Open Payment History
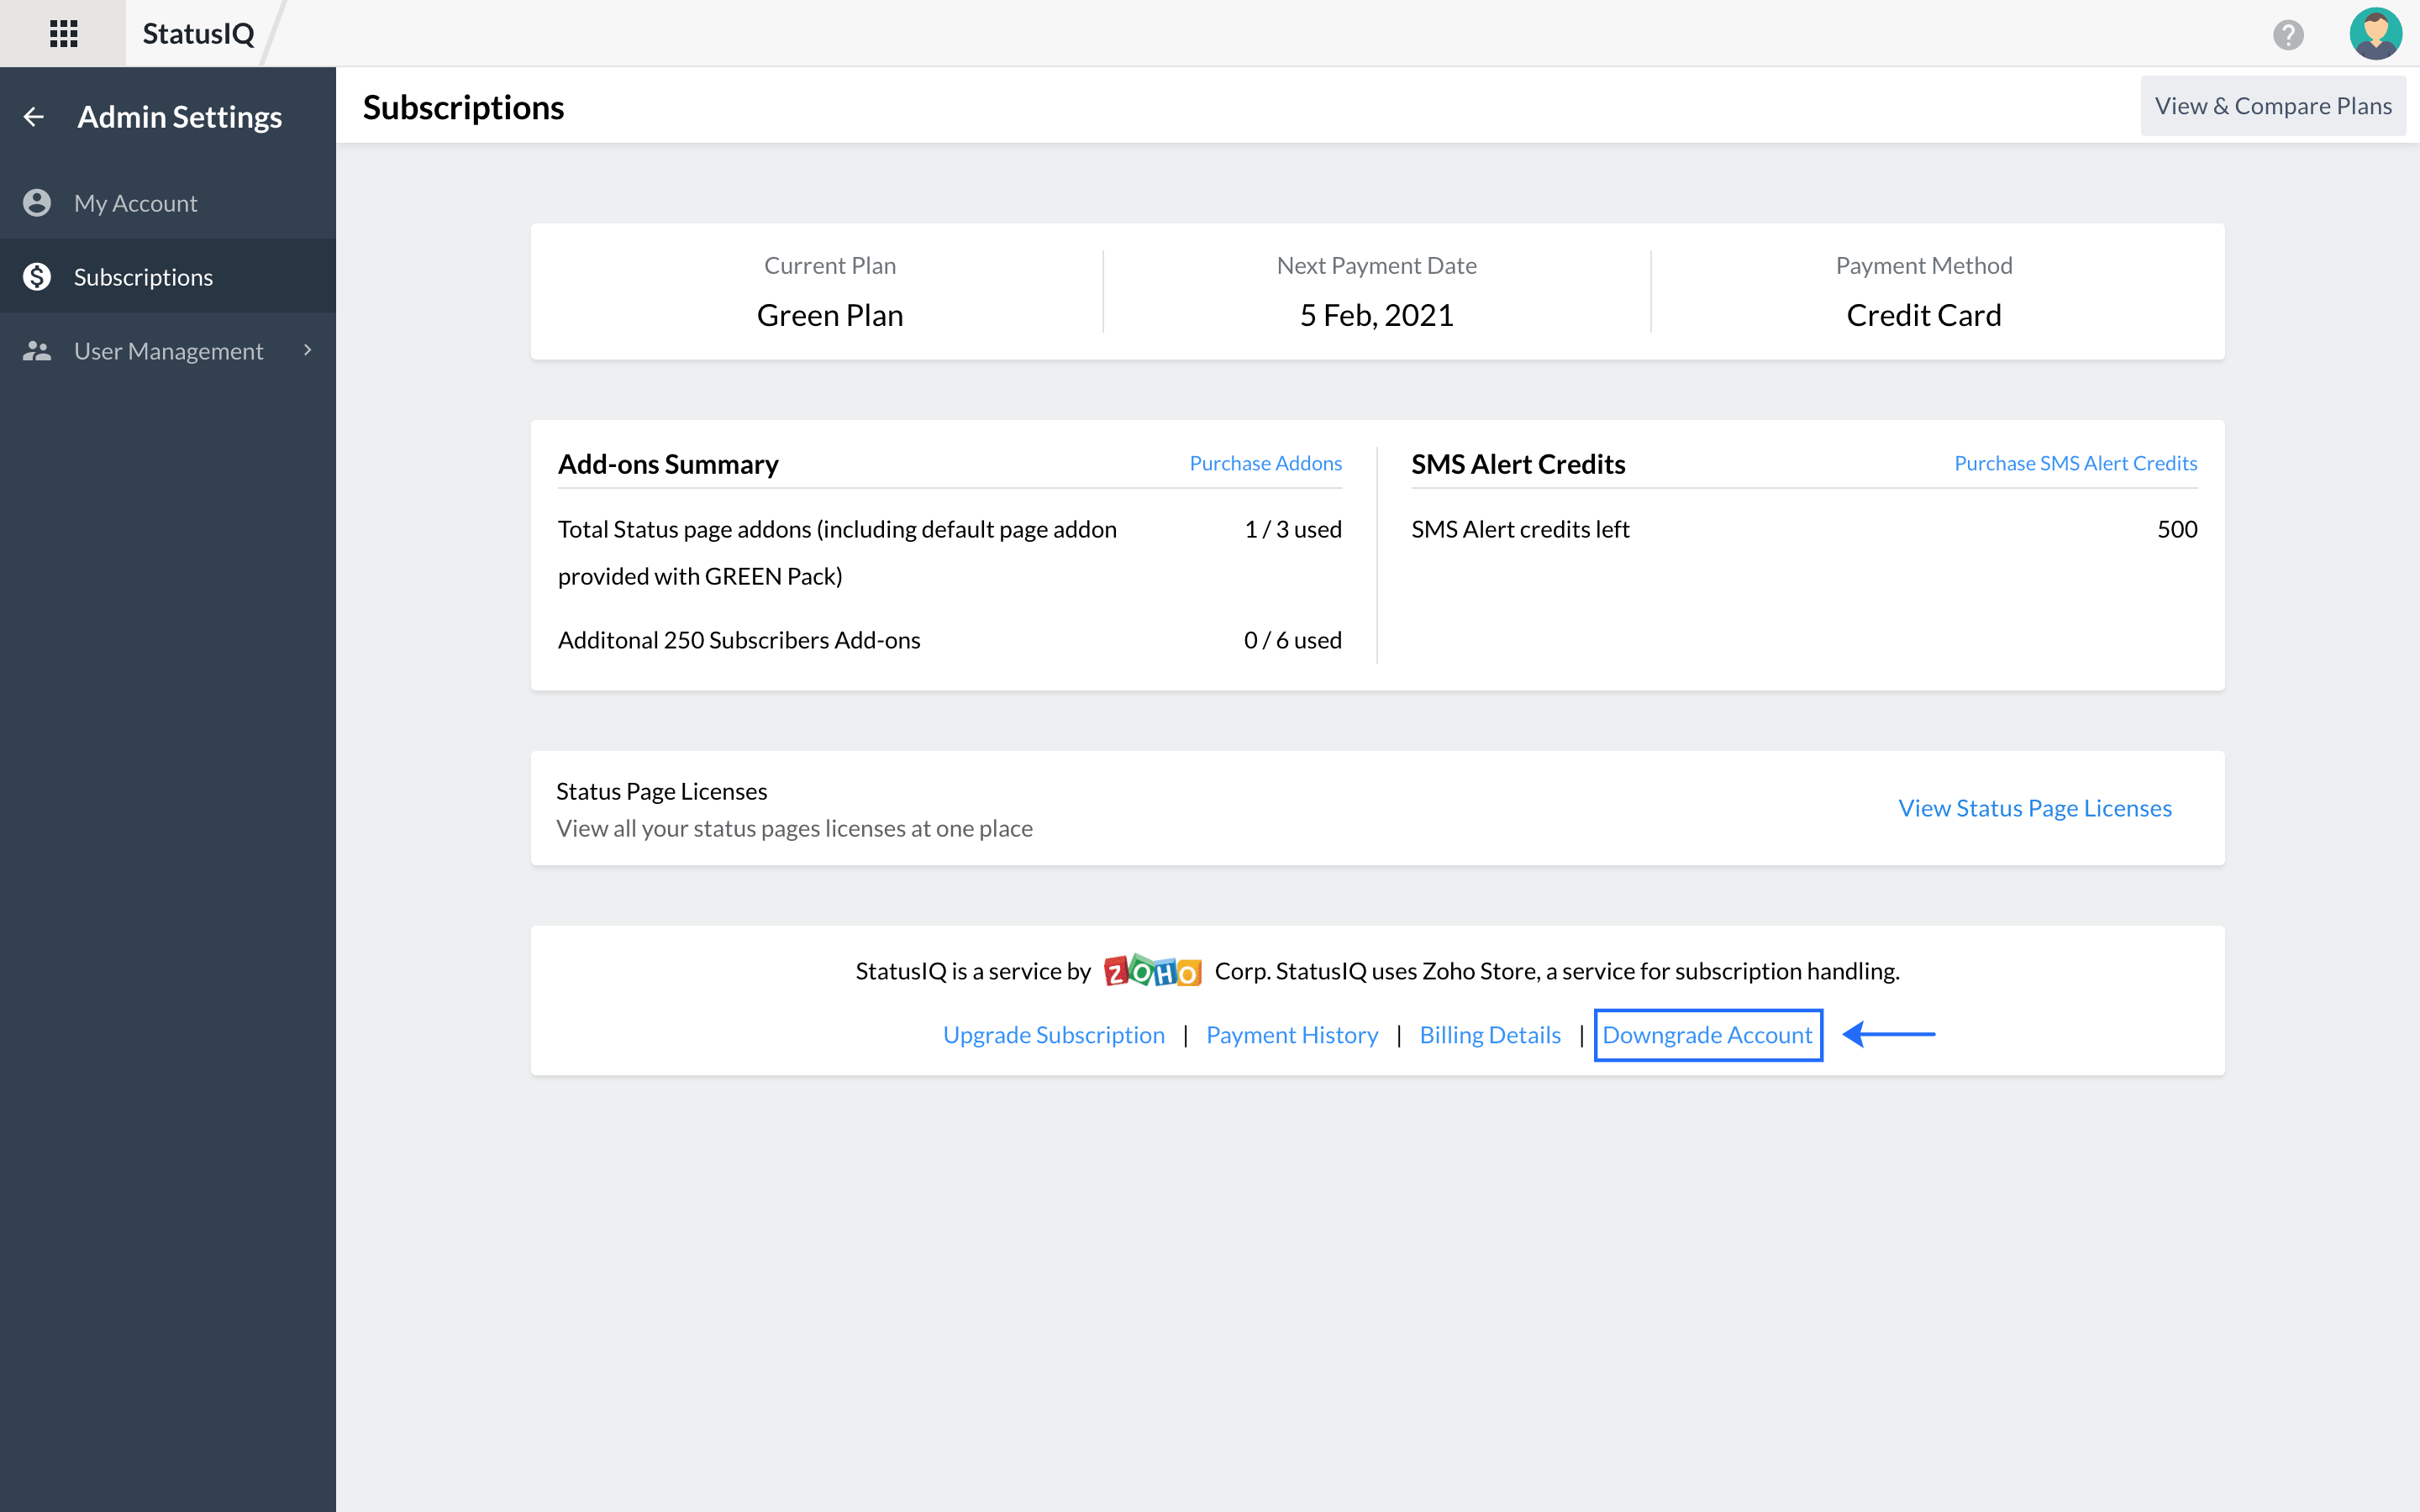2420x1512 pixels. pyautogui.click(x=1292, y=1035)
